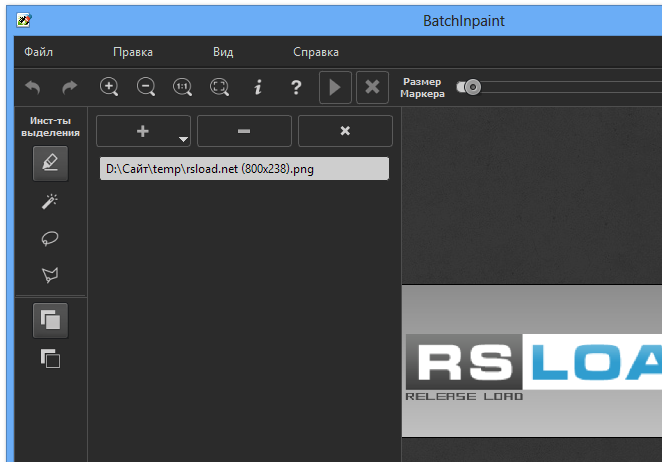Choose the filled overlapping squares mode
The width and height of the screenshot is (662, 462).
[50, 321]
